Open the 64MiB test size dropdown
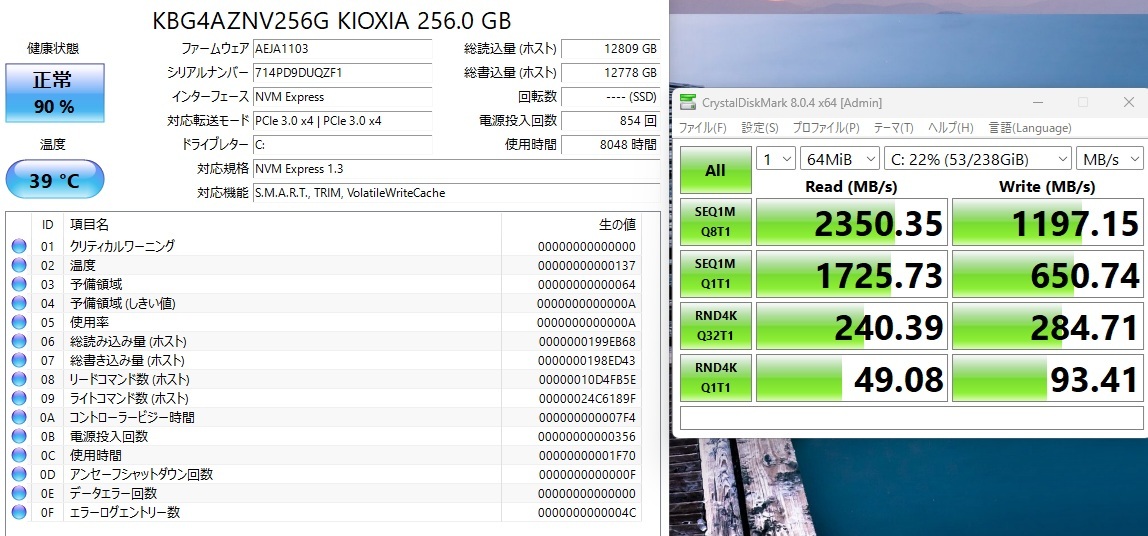The image size is (1148, 536). tap(840, 159)
